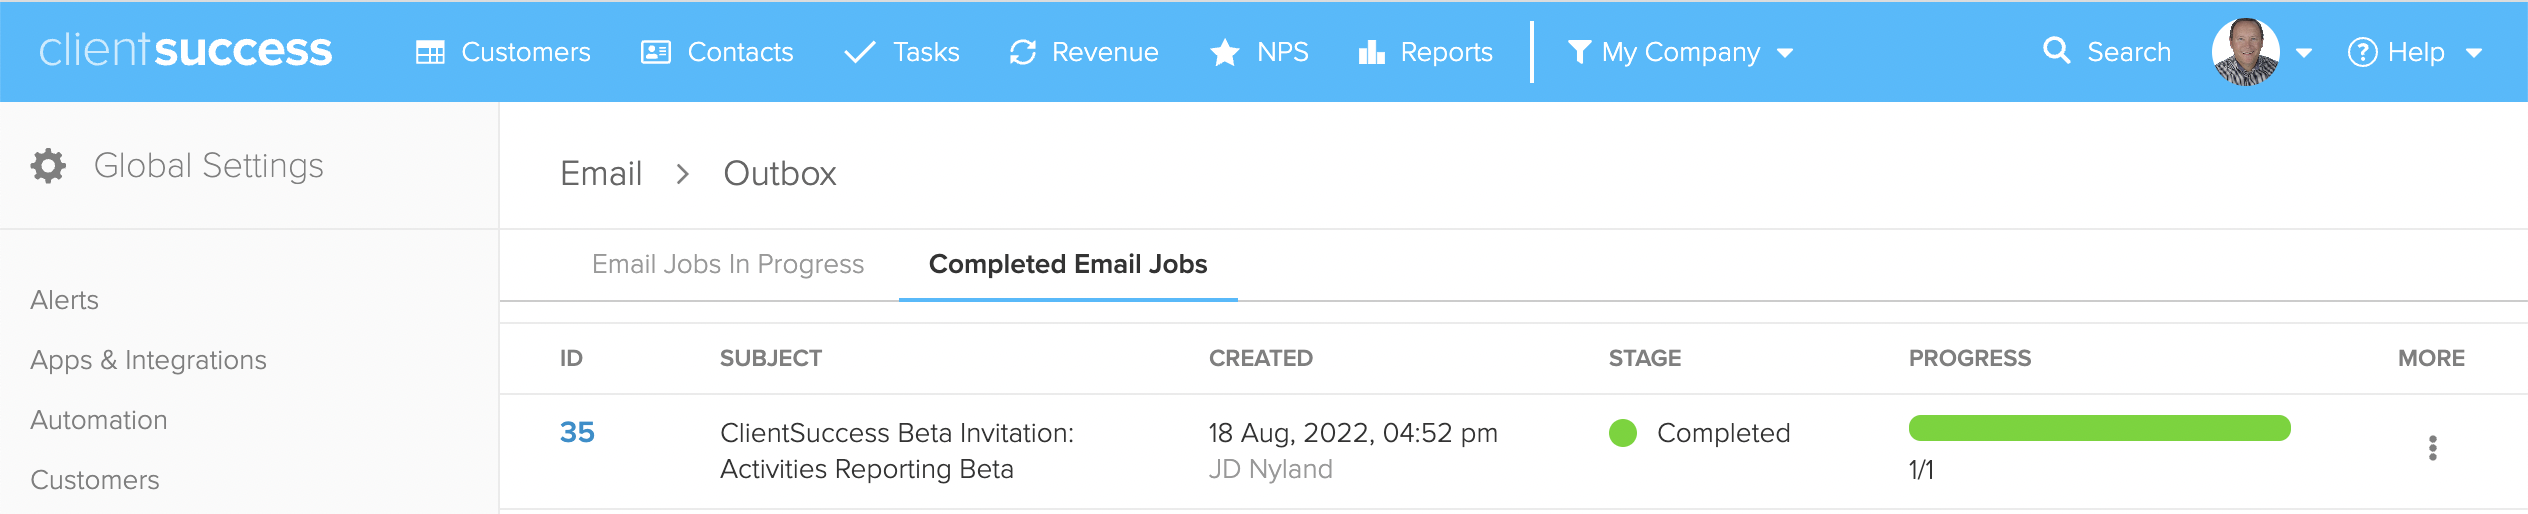Click the Revenue refresh-arrows icon
Image resolution: width=2528 pixels, height=514 pixels.
(1023, 52)
